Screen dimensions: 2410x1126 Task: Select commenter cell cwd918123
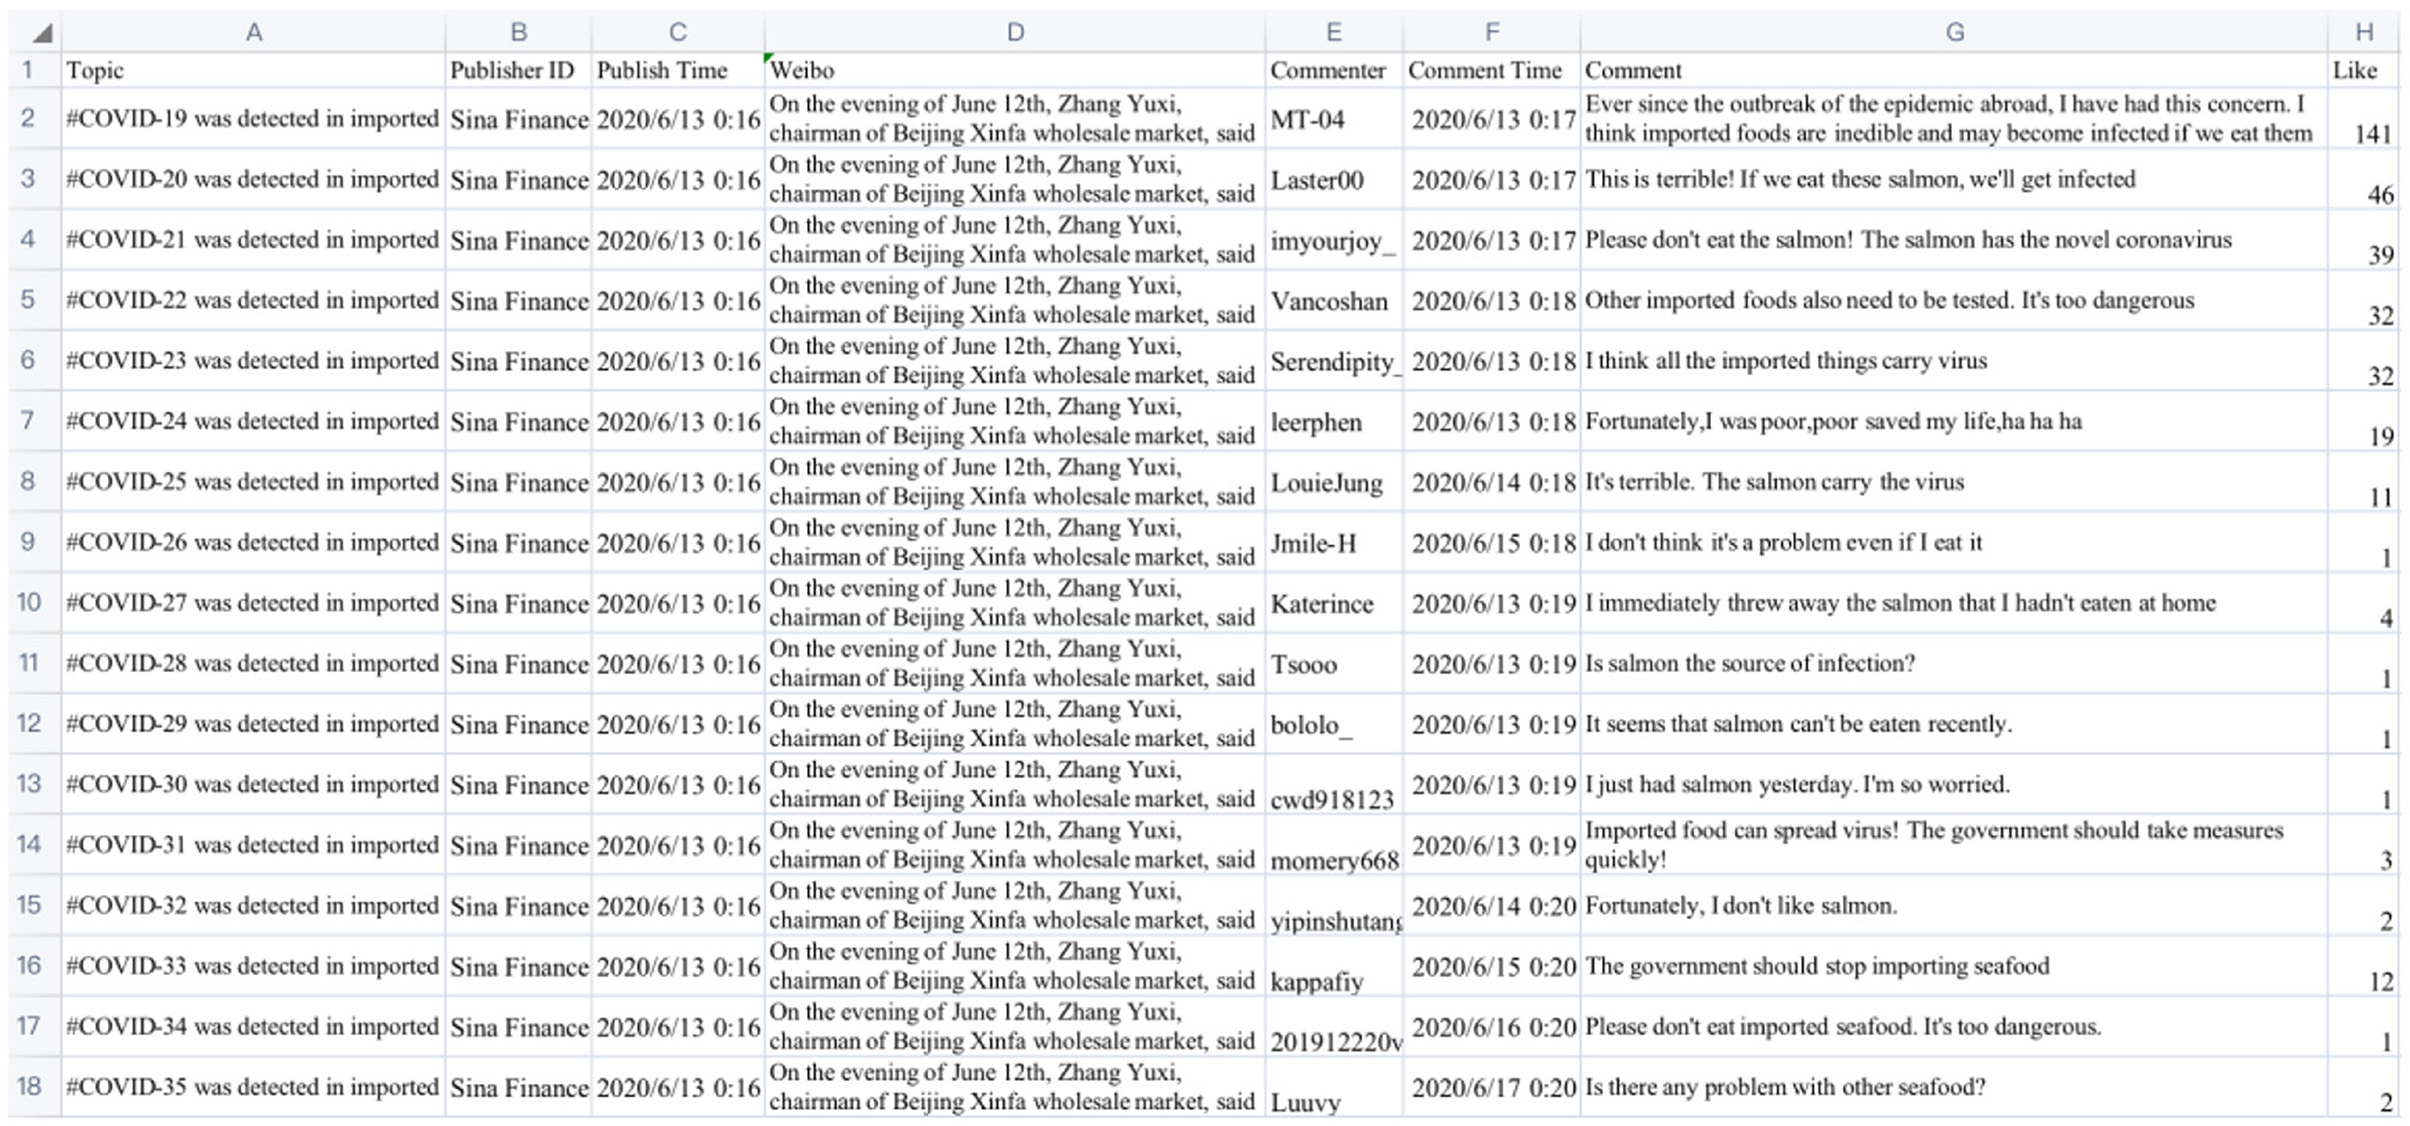point(1334,785)
